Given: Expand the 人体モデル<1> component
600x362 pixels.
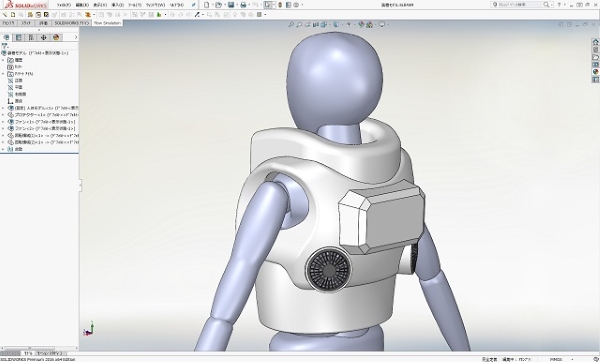Looking at the screenshot, I should point(3,108).
